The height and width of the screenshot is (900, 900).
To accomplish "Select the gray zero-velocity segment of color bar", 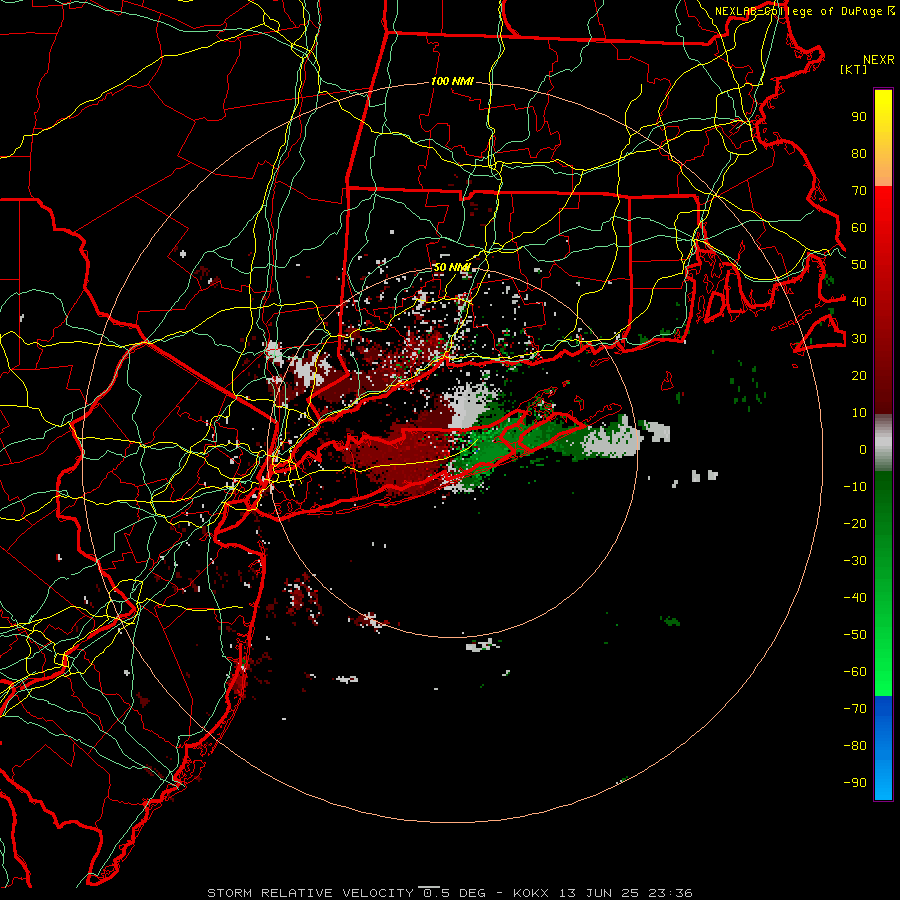I will [x=883, y=443].
